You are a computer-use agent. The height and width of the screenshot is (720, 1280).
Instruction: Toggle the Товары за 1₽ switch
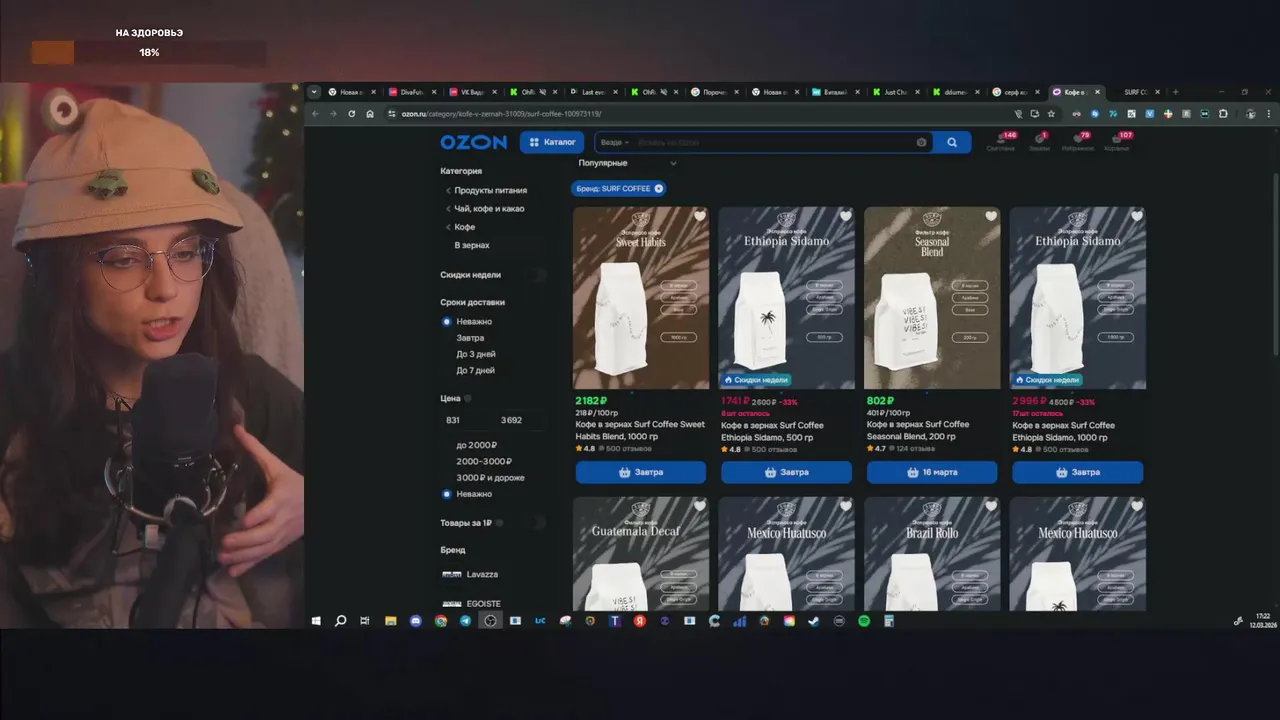pyautogui.click(x=539, y=523)
